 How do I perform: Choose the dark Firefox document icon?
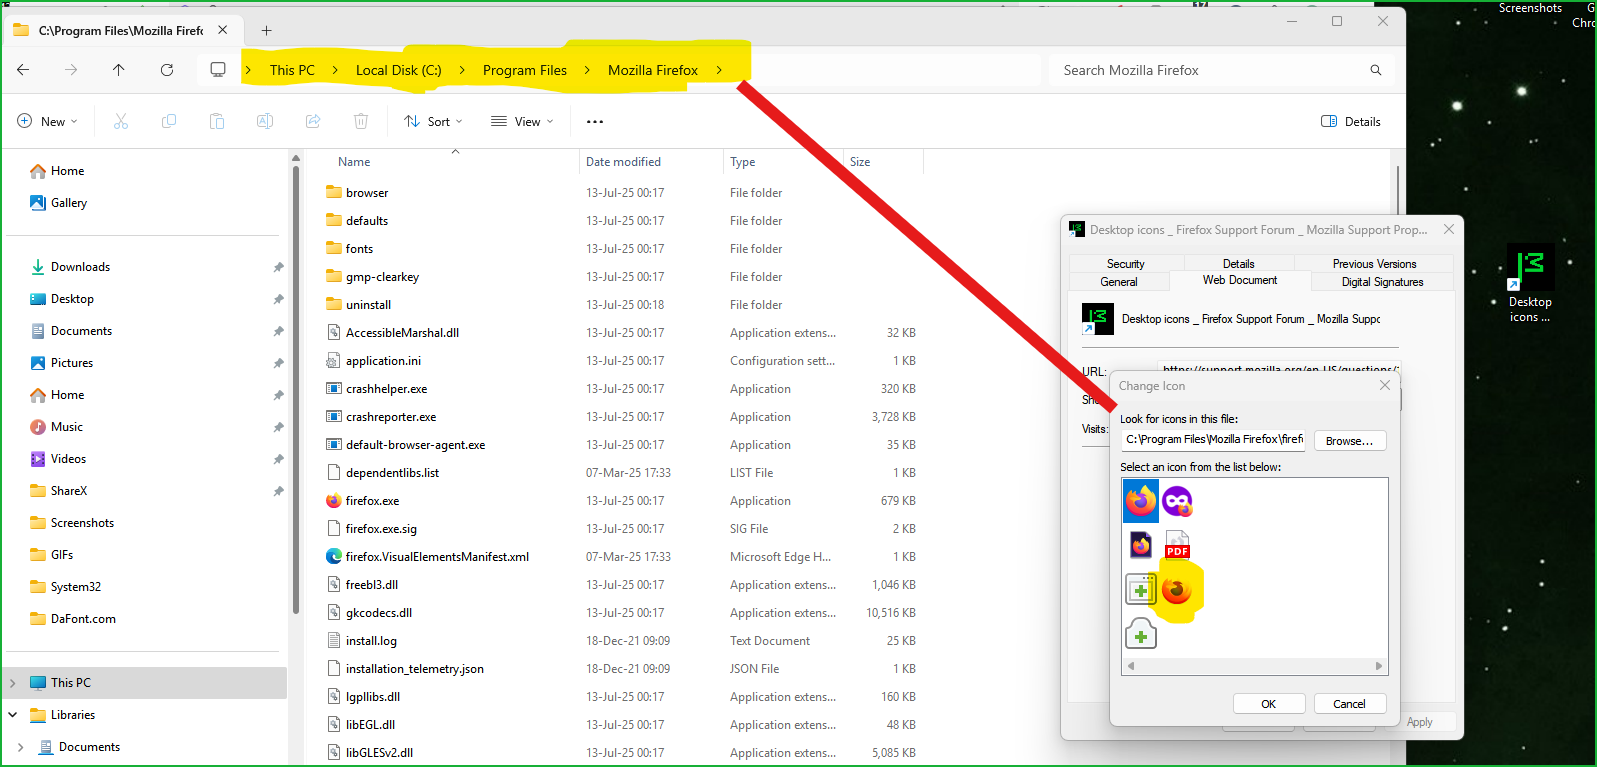tap(1141, 545)
